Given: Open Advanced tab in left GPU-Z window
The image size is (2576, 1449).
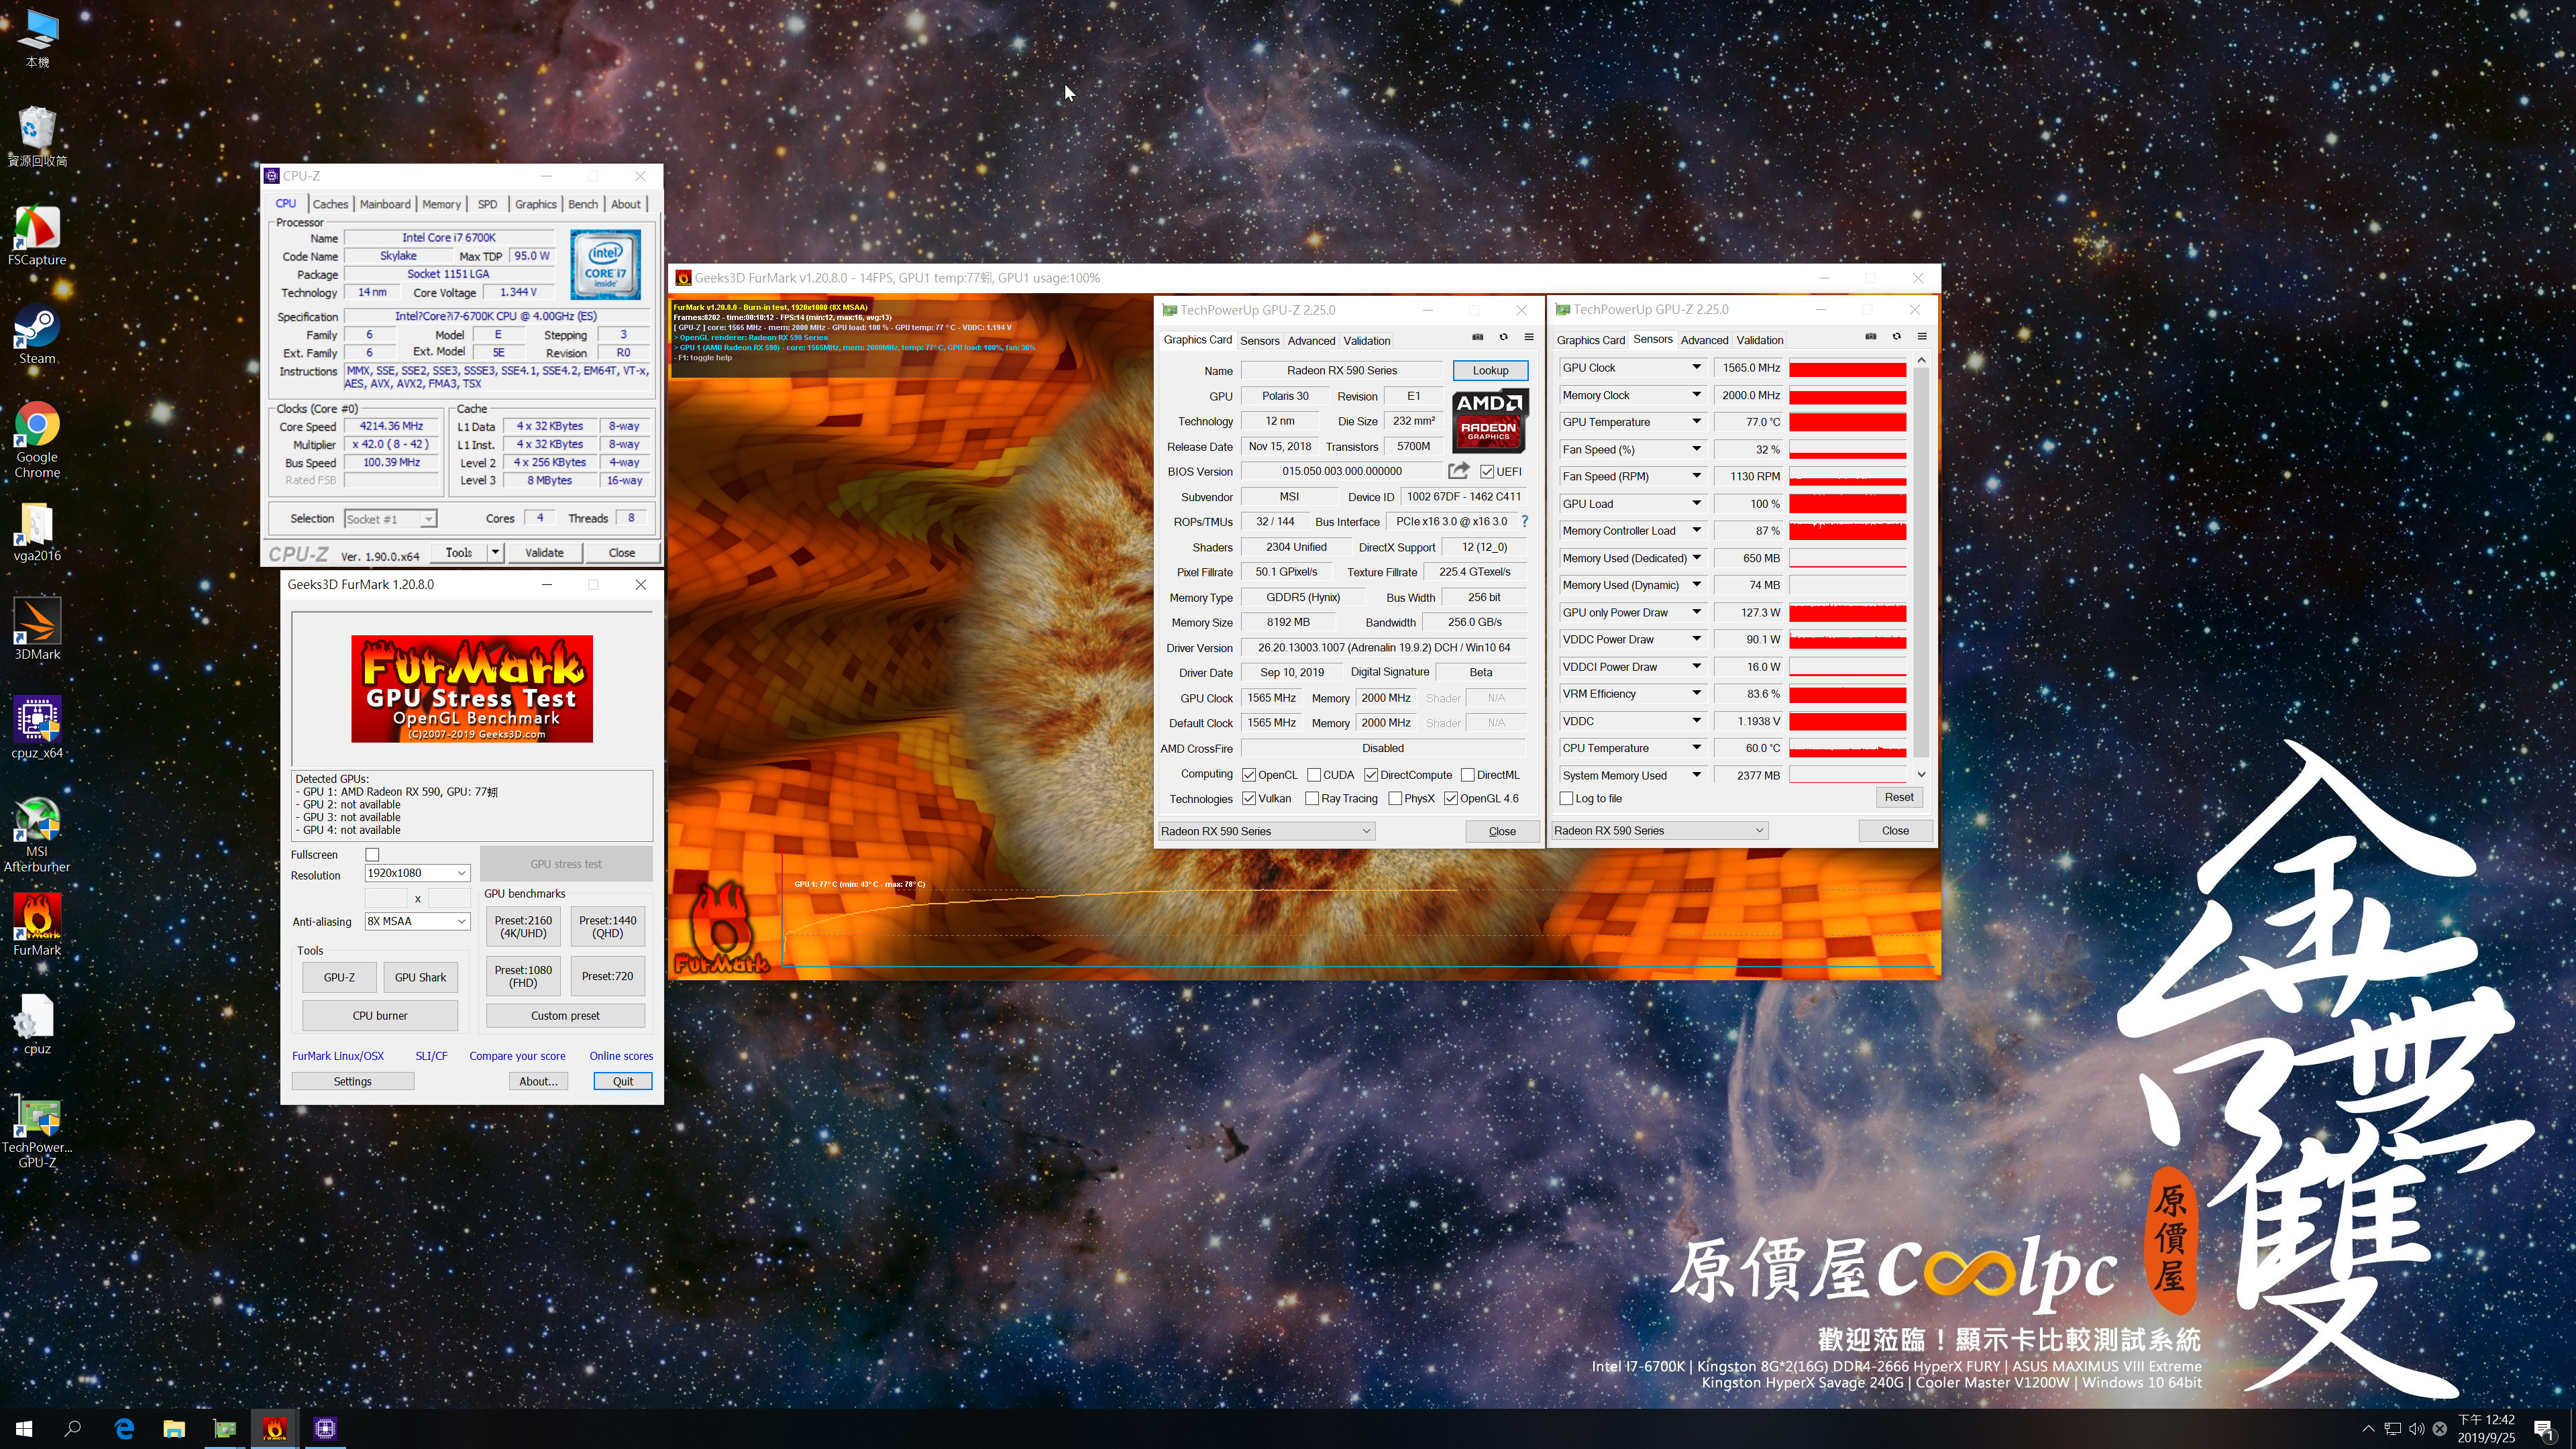Looking at the screenshot, I should pos(1311,341).
